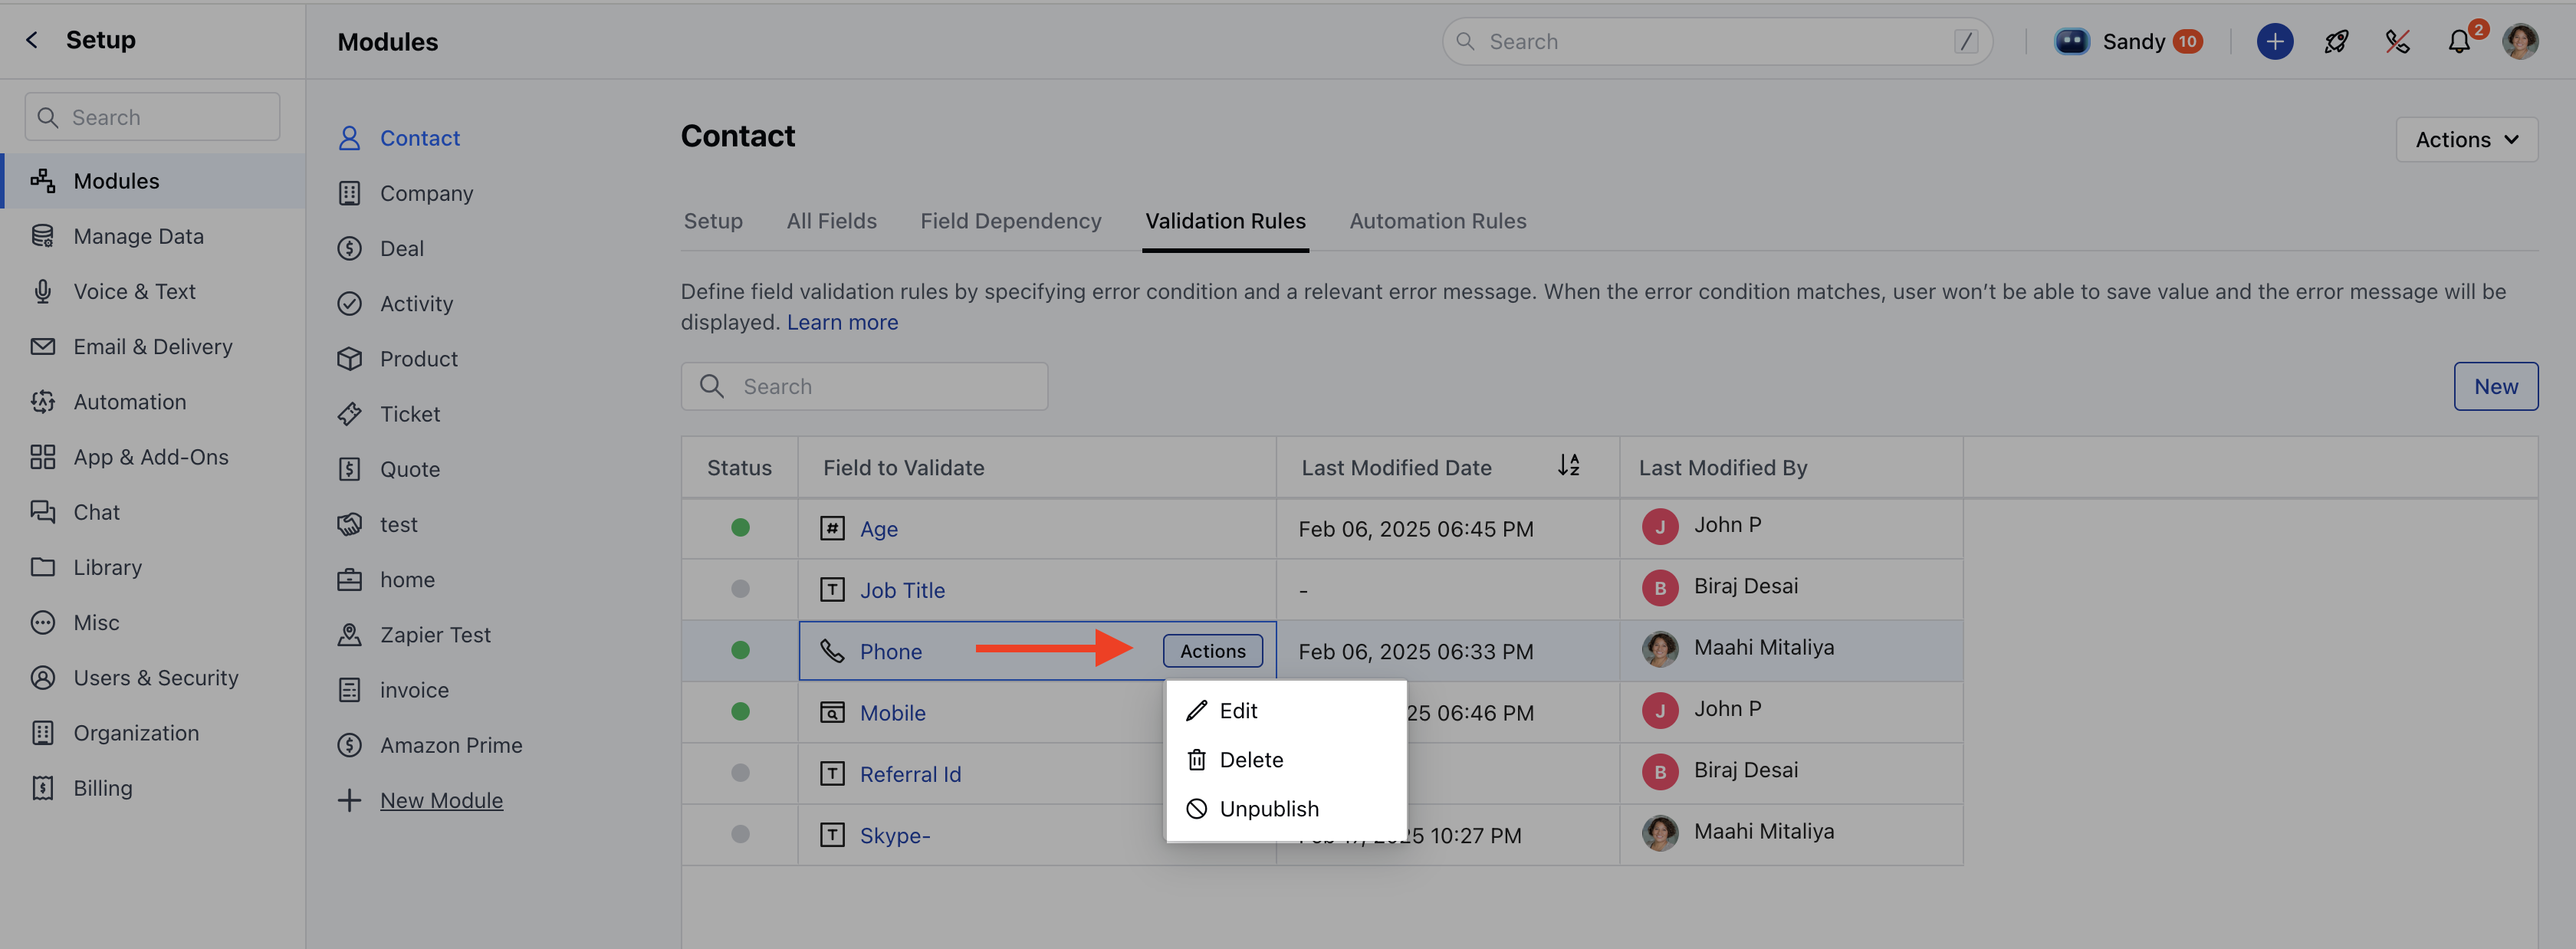Open the Automation section in the Setup sidebar
2576x949 pixels.
coord(129,402)
